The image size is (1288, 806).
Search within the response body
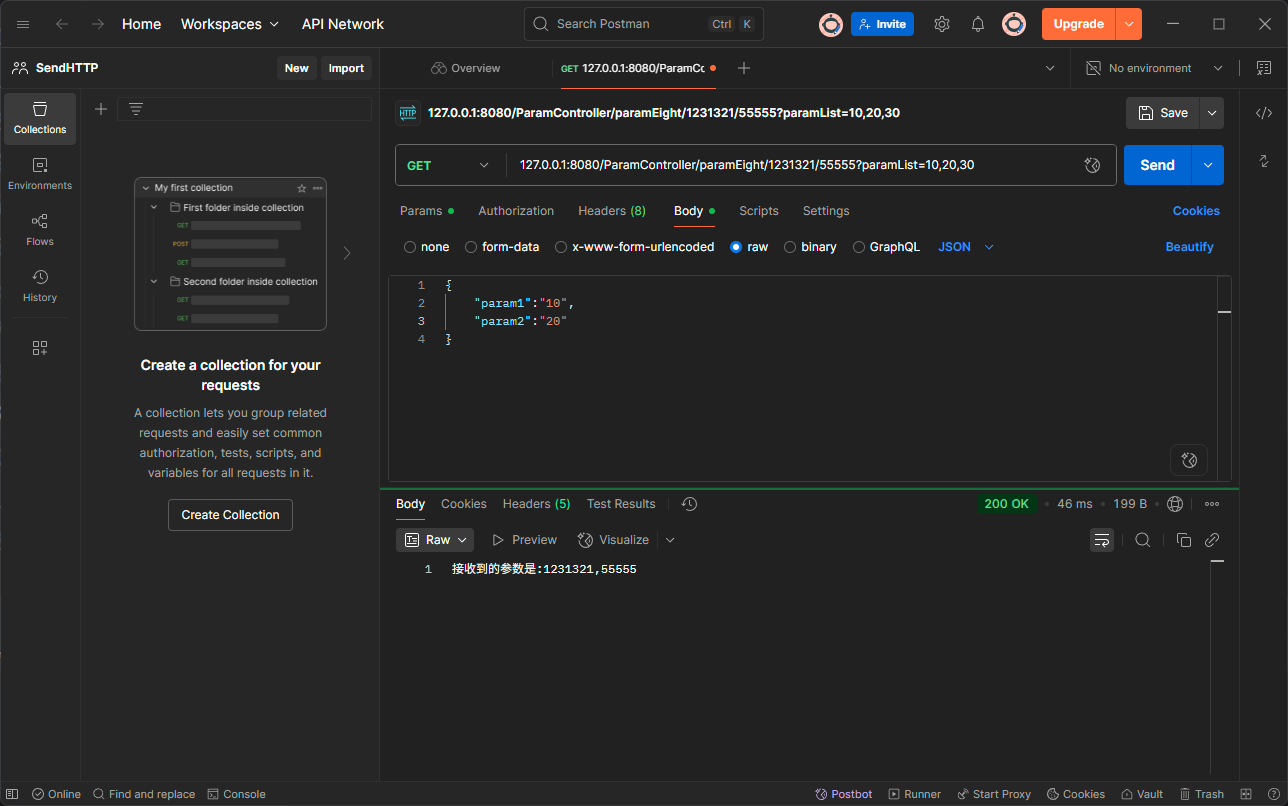tap(1143, 540)
